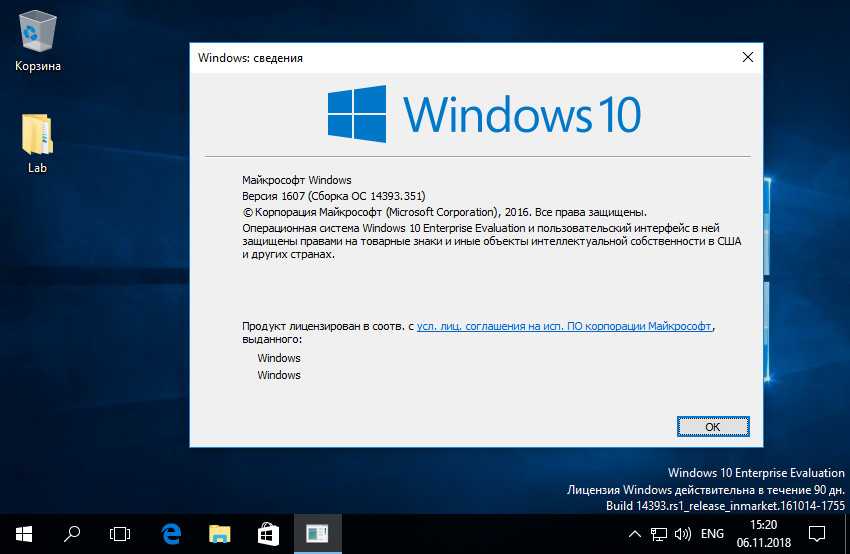
Task: Switch the ENG input language indicator
Action: pyautogui.click(x=712, y=534)
